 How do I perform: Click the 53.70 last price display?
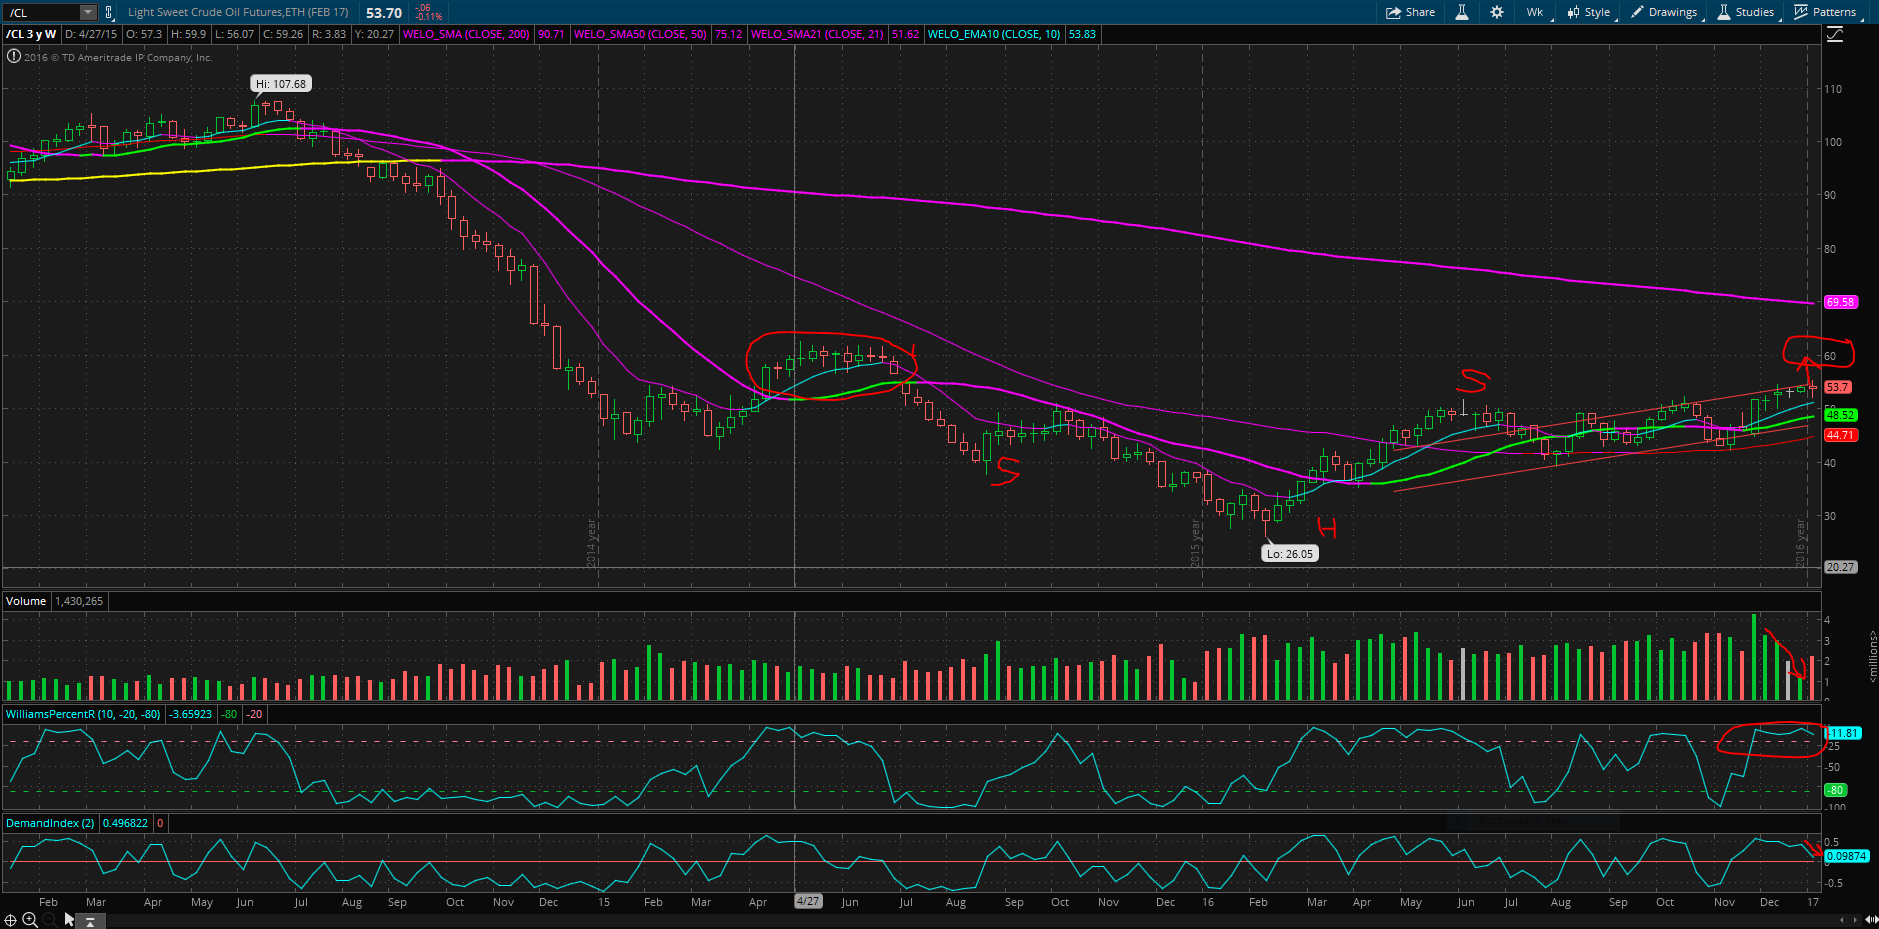[384, 13]
